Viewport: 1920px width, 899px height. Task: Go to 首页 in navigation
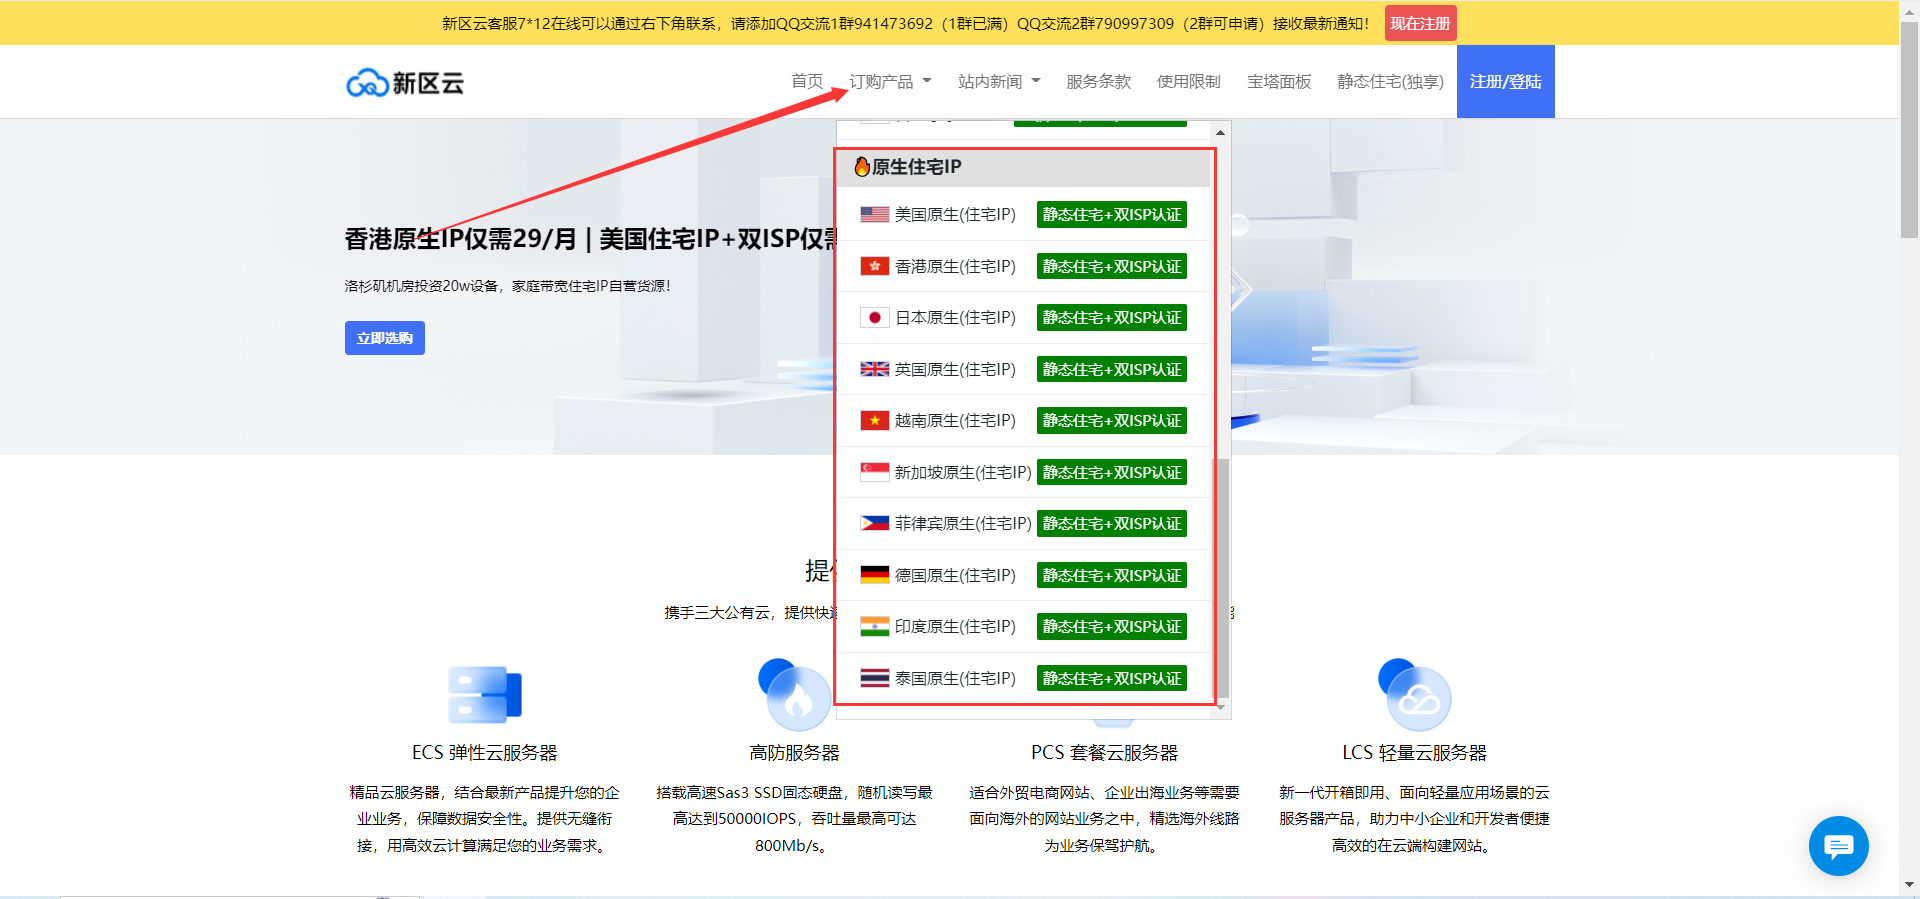click(807, 82)
